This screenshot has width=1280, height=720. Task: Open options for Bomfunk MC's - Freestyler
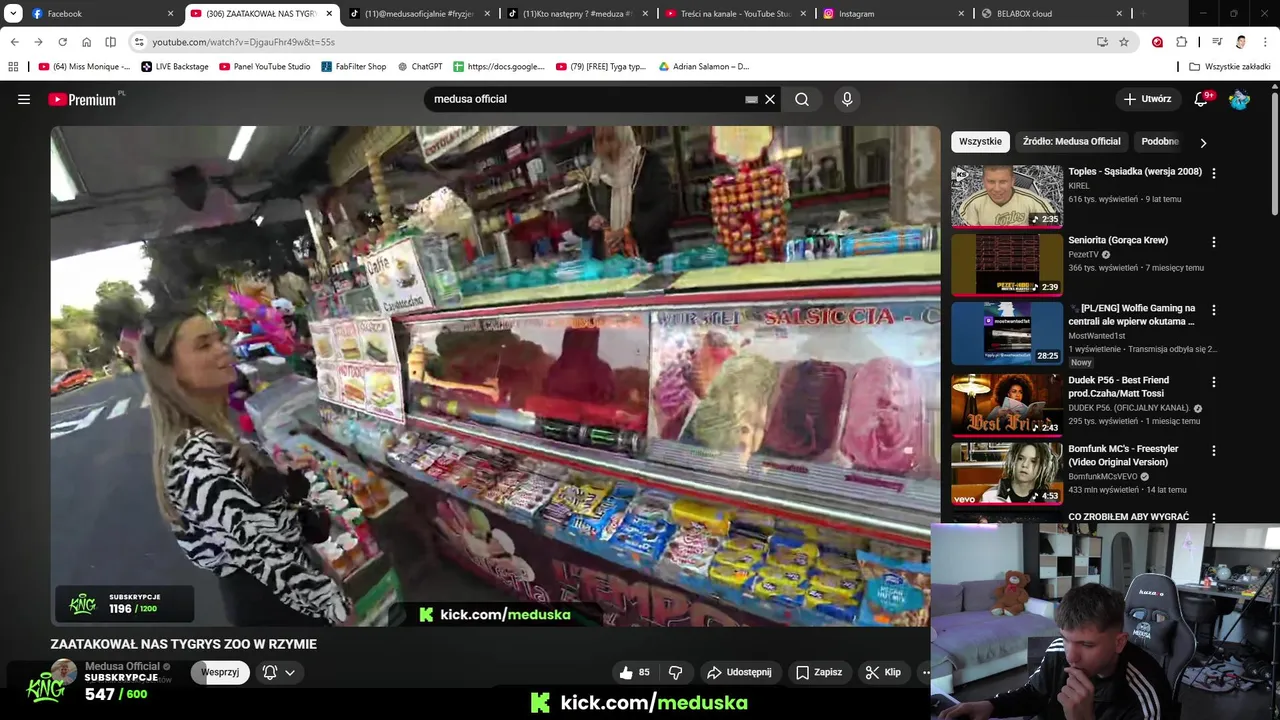coord(1214,450)
